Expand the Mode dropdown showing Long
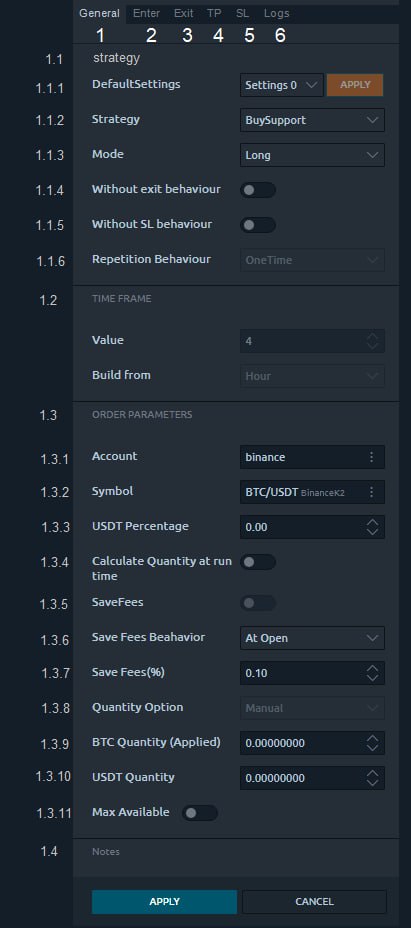The height and width of the screenshot is (928, 411). [x=312, y=155]
